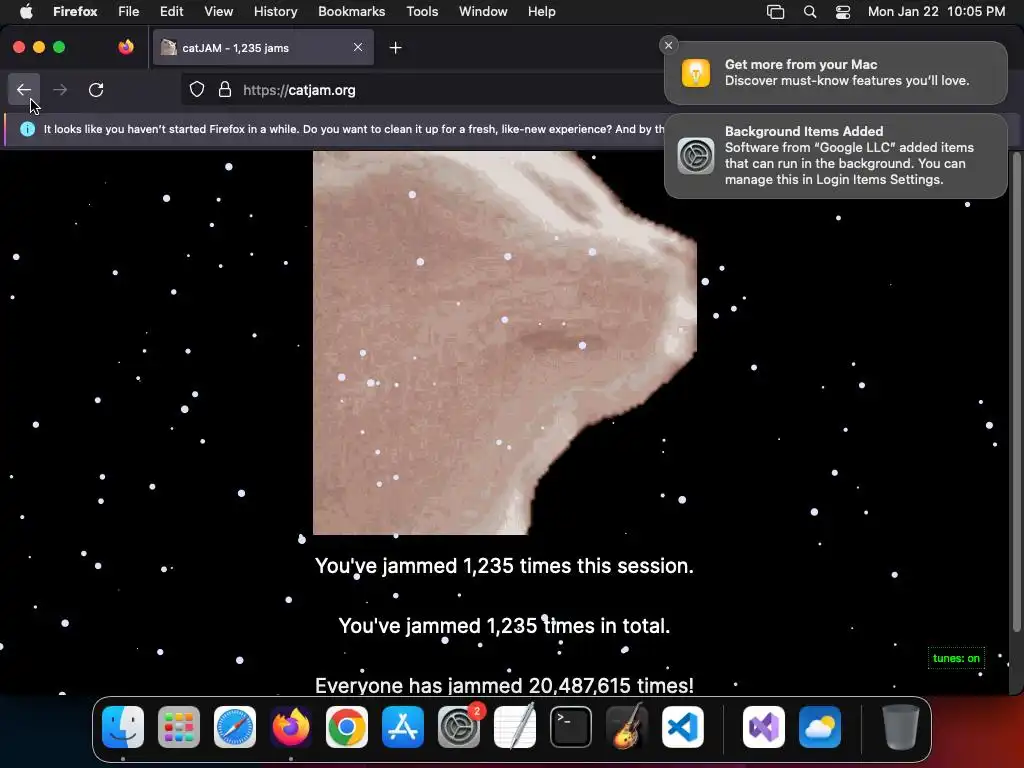Image resolution: width=1024 pixels, height=768 pixels.
Task: Open Spotlight search in the menu bar
Action: tap(810, 12)
